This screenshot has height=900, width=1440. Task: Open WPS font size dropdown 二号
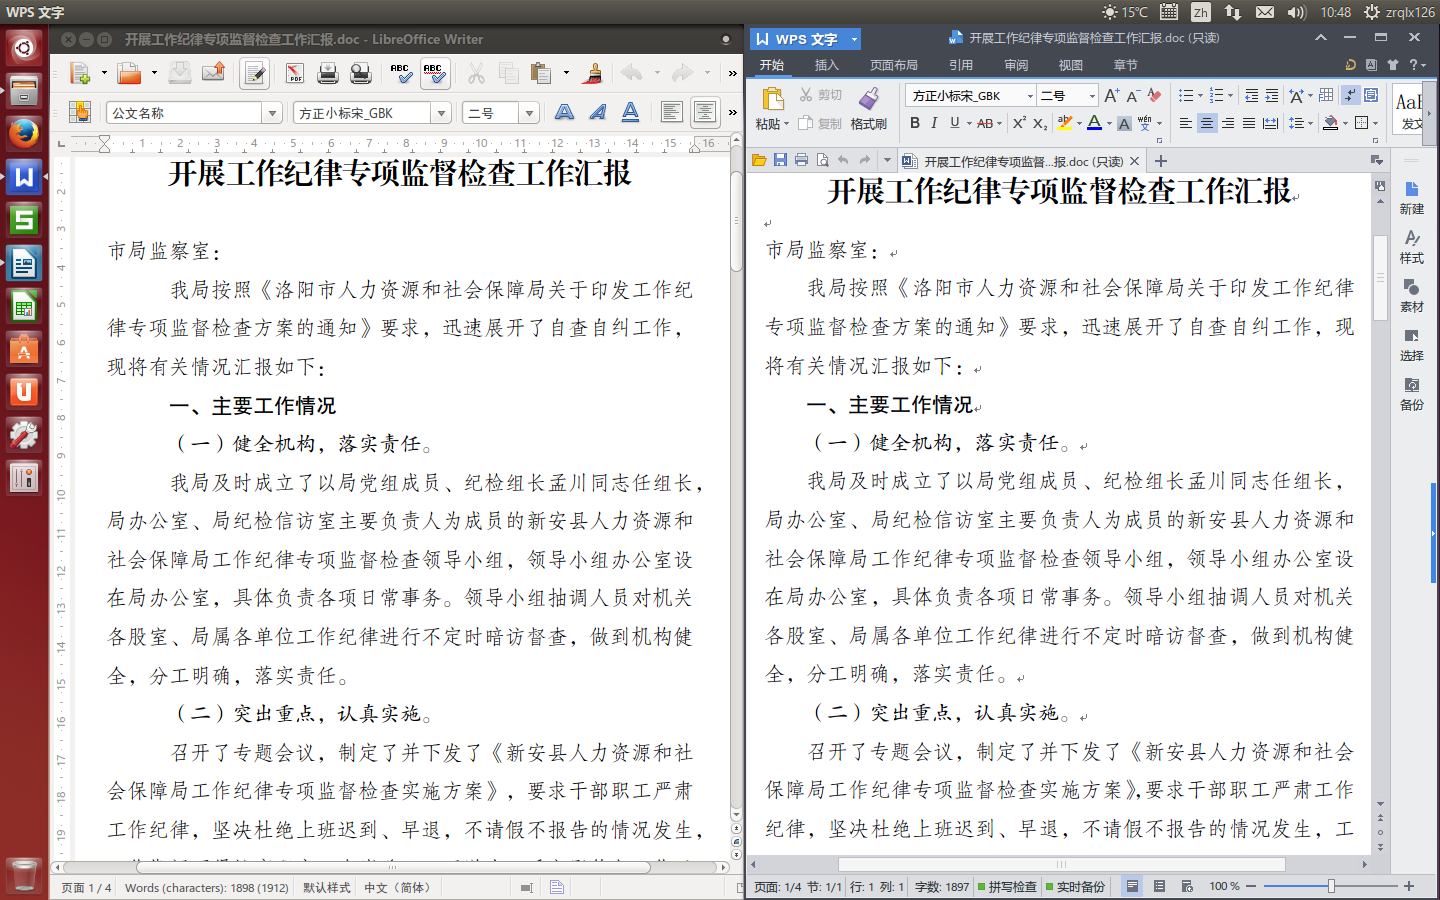(x=1093, y=96)
